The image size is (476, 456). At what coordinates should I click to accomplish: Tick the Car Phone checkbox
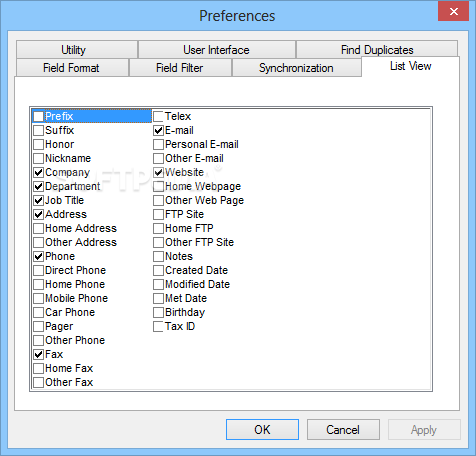pos(39,312)
